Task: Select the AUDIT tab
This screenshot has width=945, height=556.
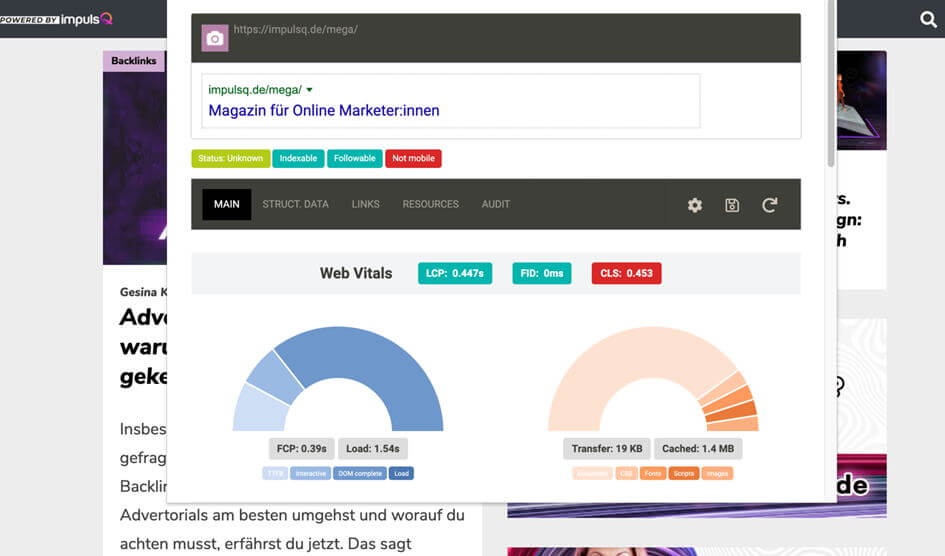Action: pyautogui.click(x=495, y=204)
